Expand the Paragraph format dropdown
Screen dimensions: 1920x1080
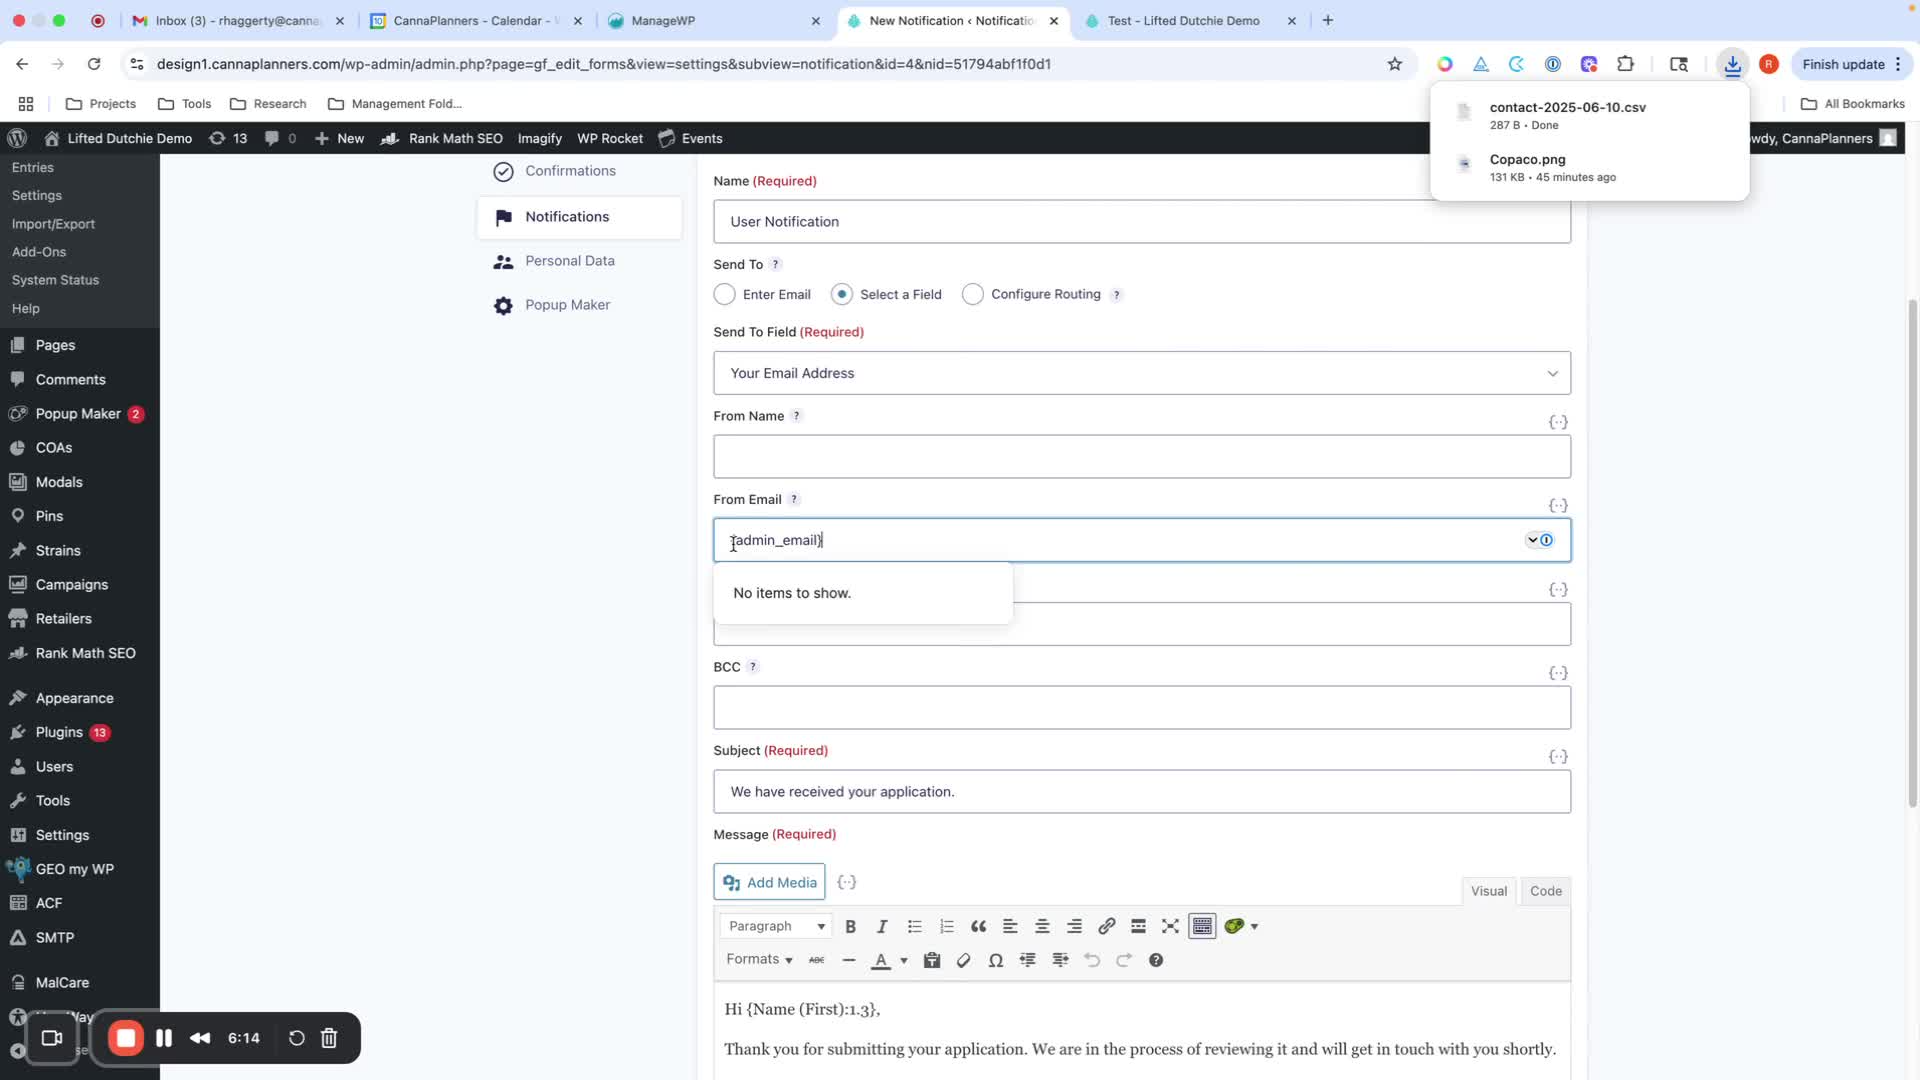[776, 927]
